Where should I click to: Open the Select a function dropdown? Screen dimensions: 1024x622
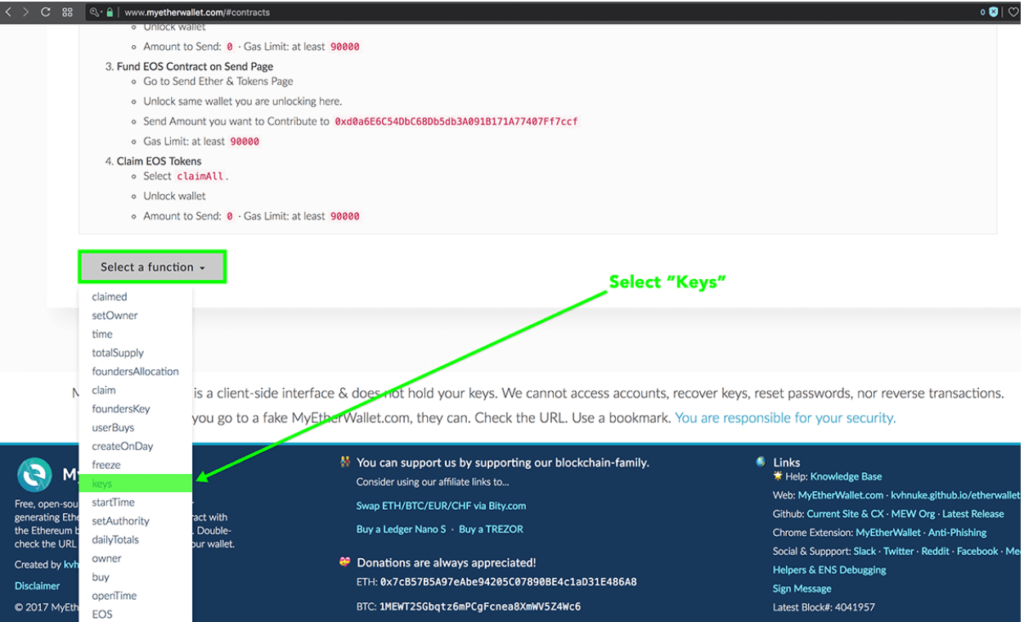pyautogui.click(x=152, y=267)
